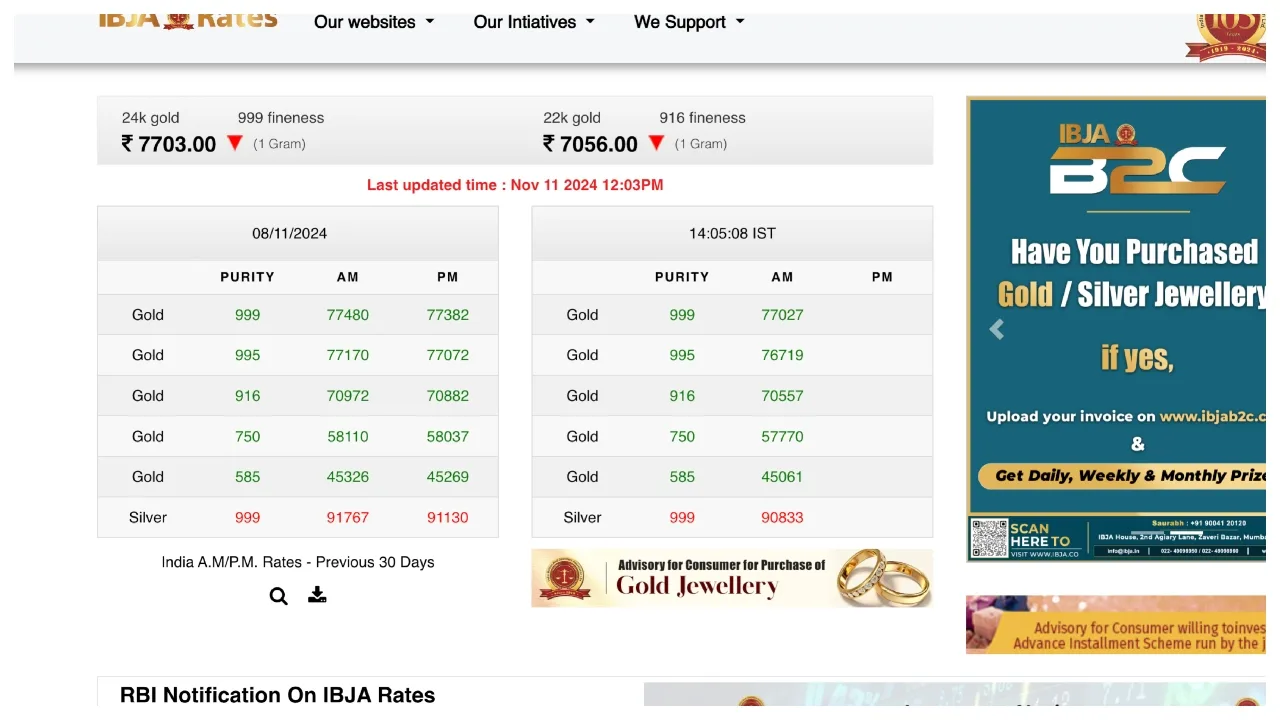The image size is (1280, 720).
Task: Select Gold 999 PM rate 77382
Action: coord(448,315)
